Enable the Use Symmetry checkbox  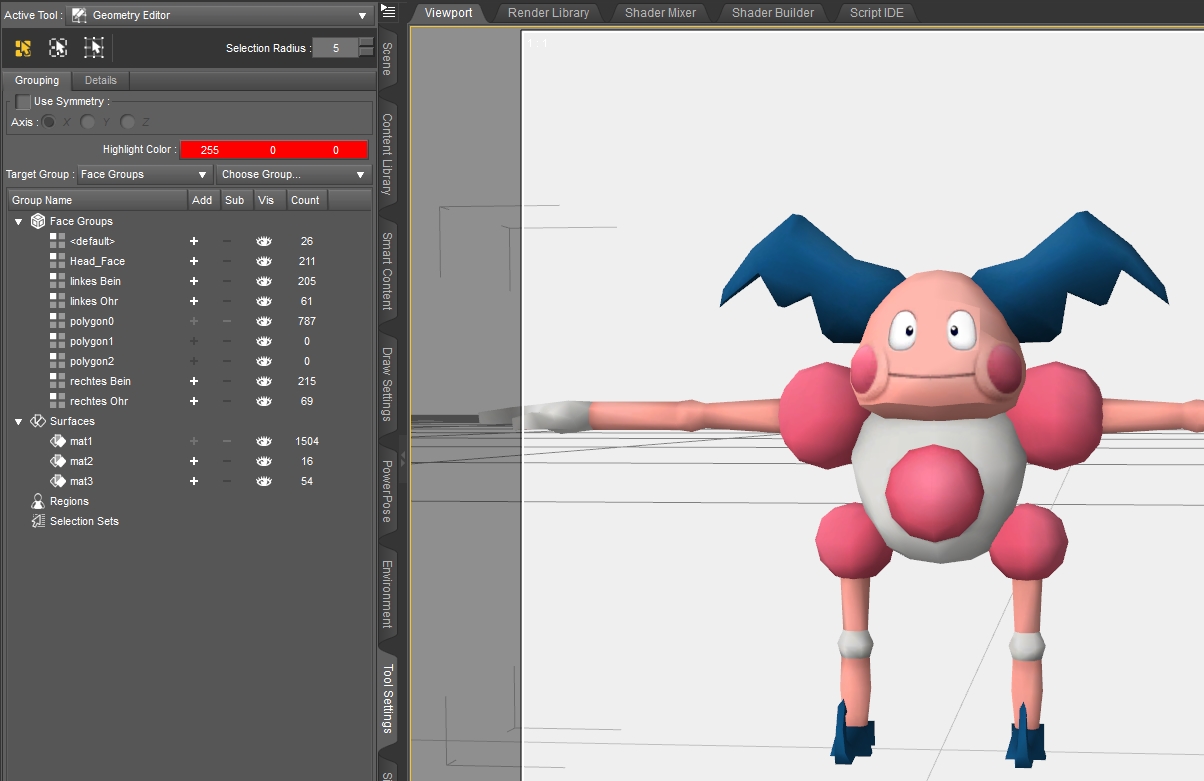[x=23, y=102]
